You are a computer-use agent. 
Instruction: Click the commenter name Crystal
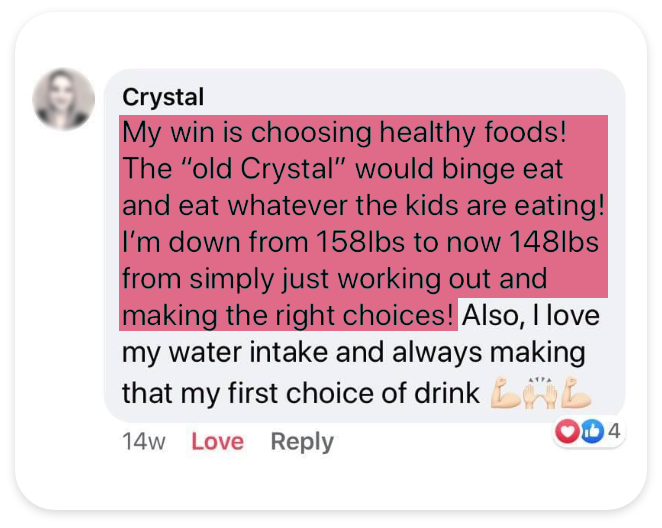pyautogui.click(x=163, y=97)
